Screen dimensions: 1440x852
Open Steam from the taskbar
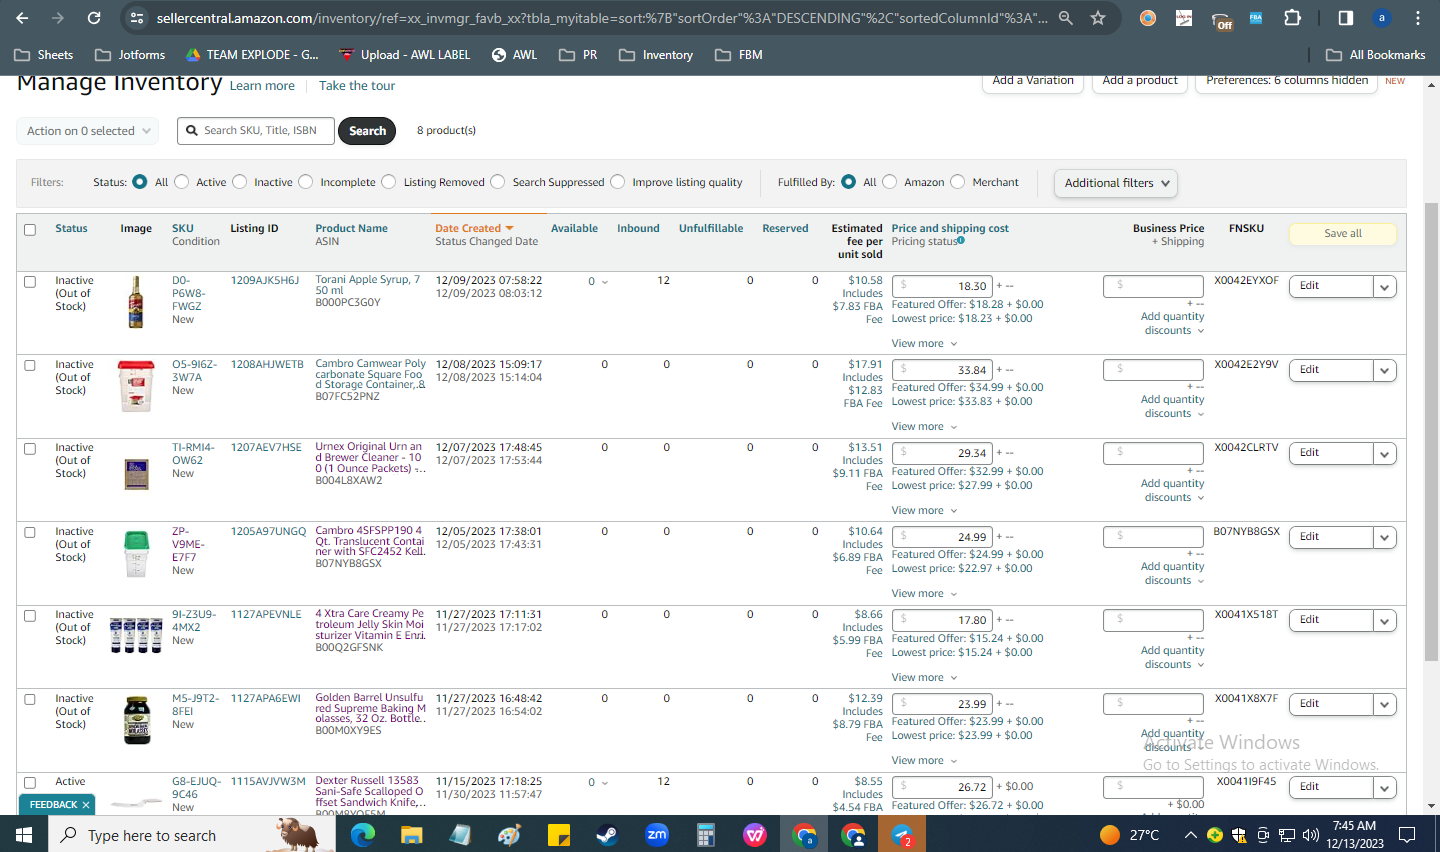[607, 834]
